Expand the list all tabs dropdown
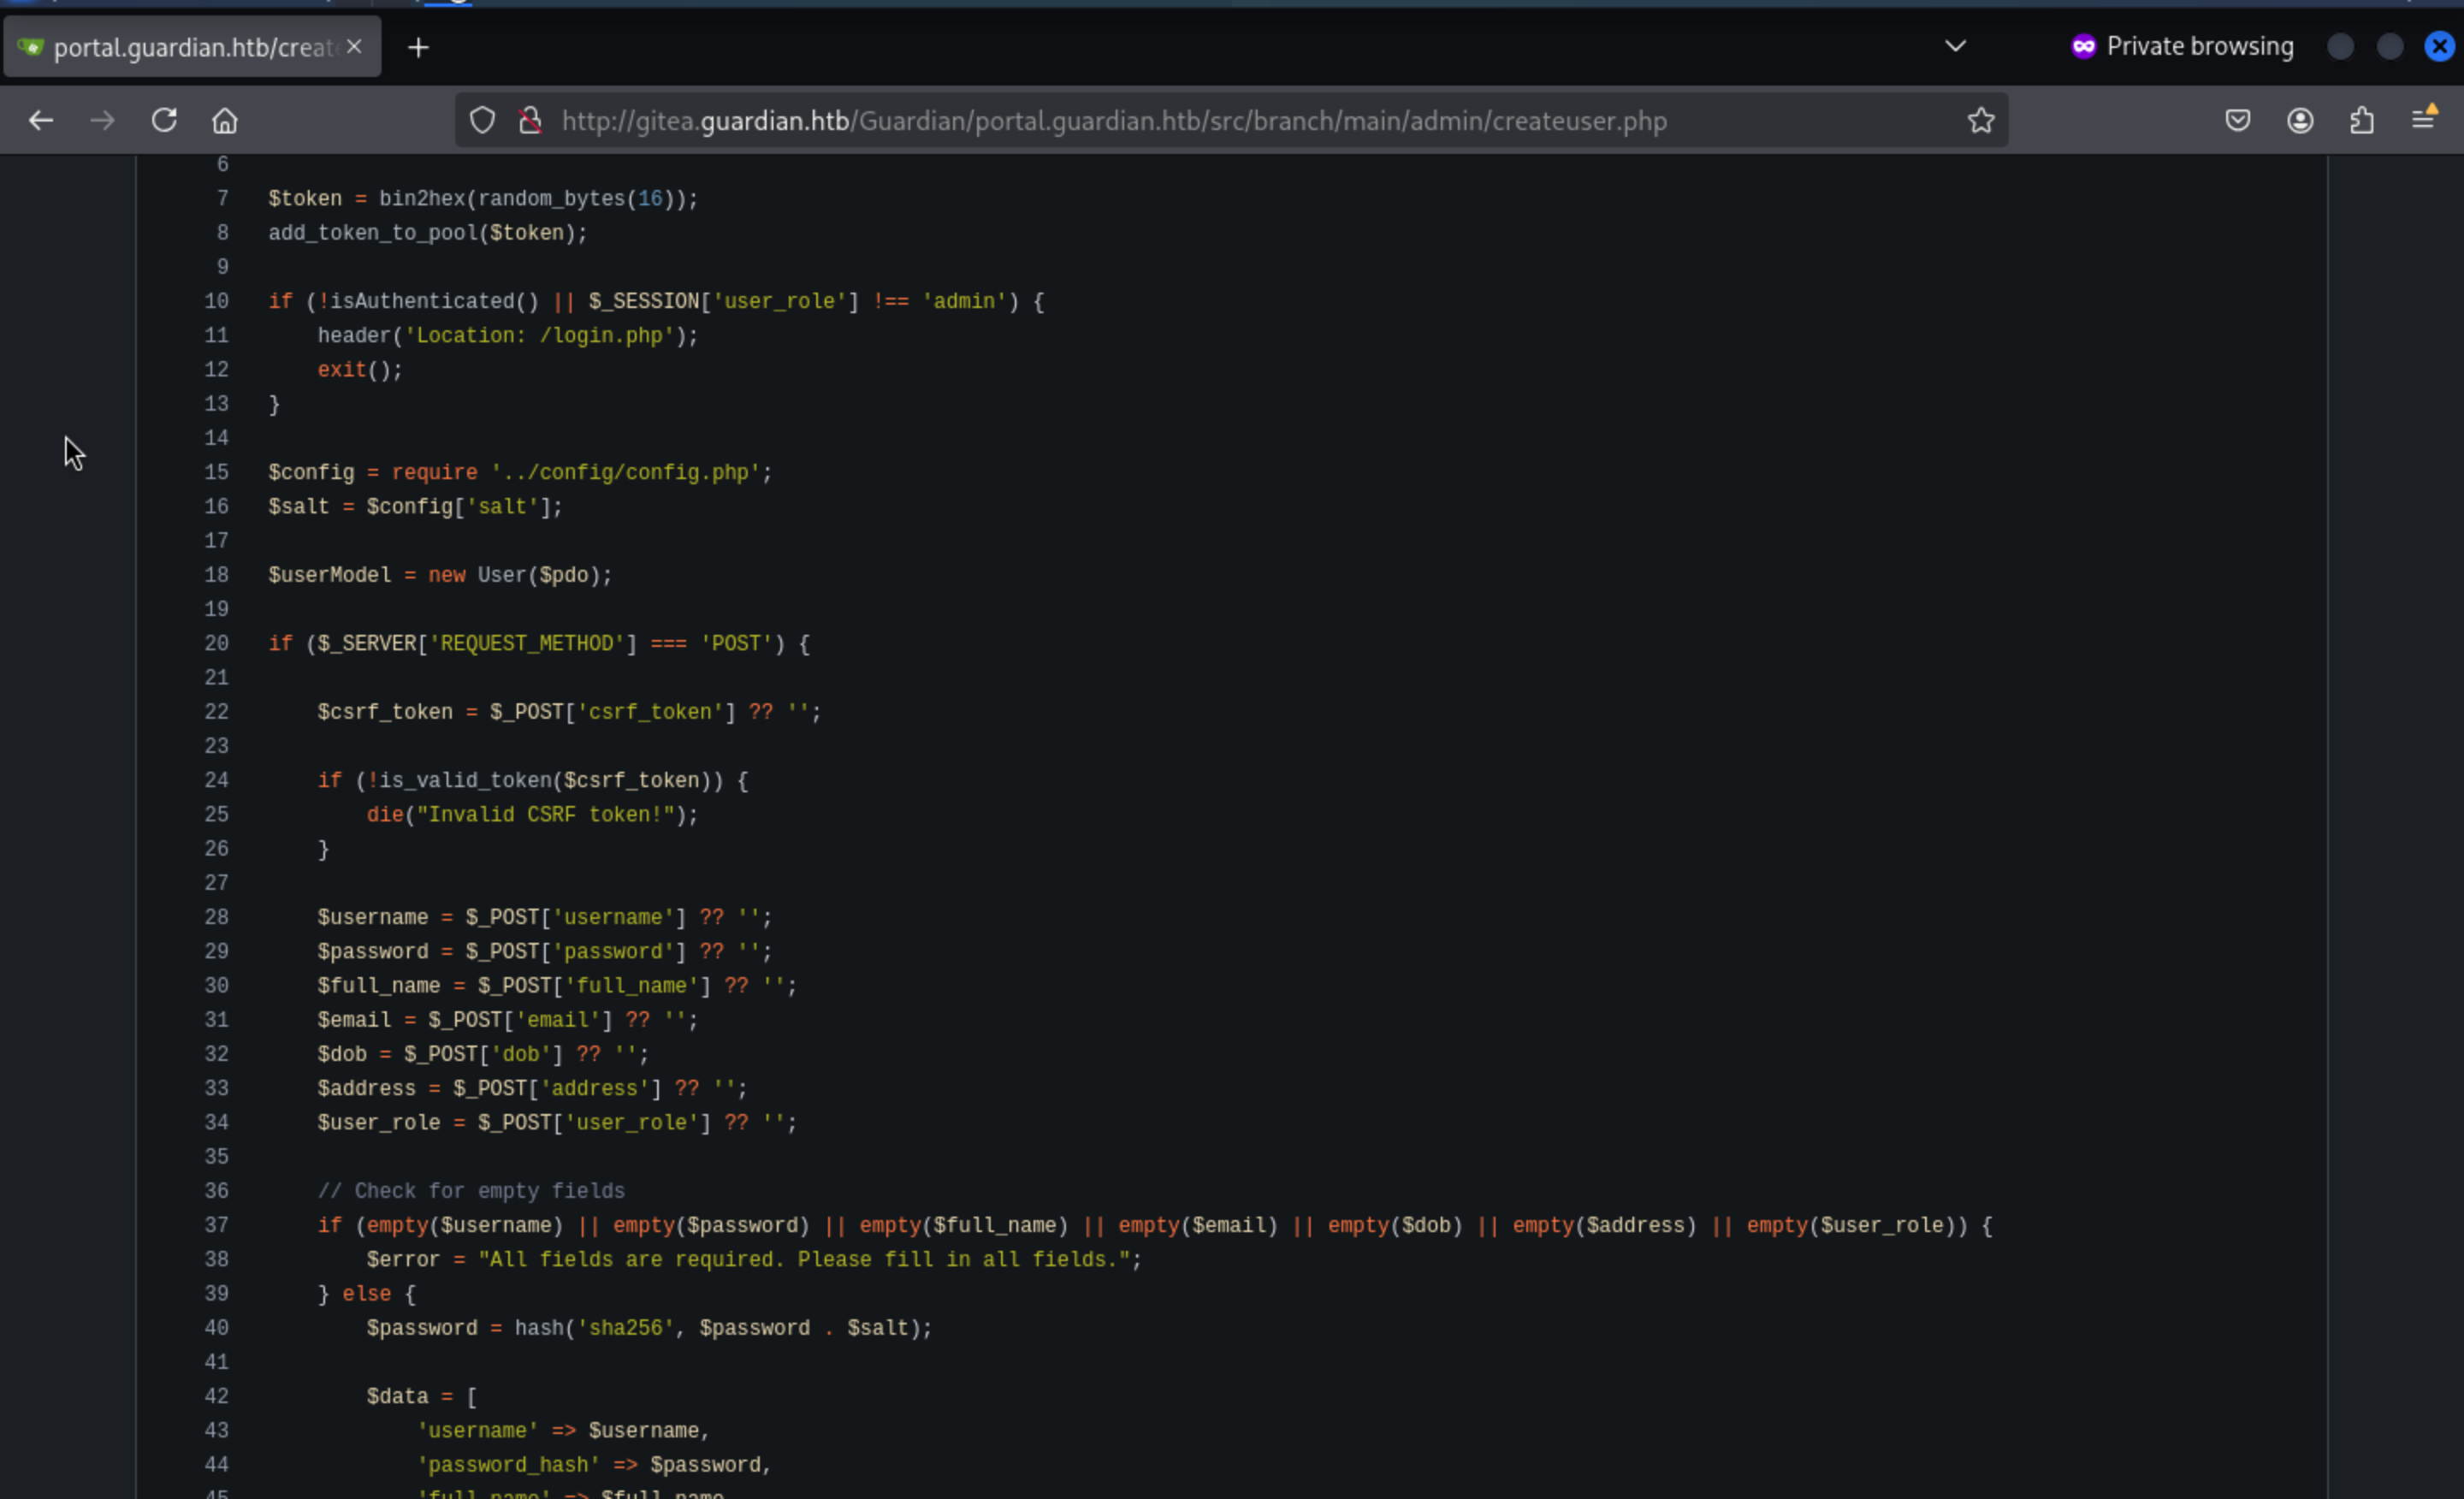The width and height of the screenshot is (2464, 1499). pyautogui.click(x=1955, y=46)
